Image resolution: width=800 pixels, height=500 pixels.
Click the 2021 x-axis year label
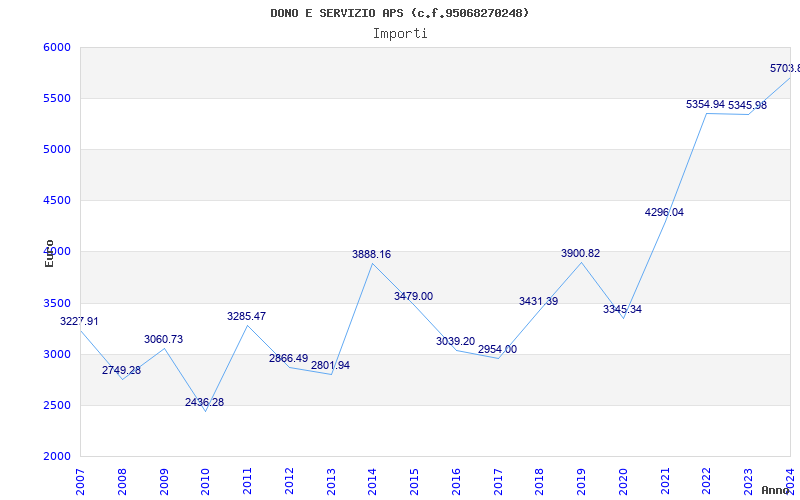(665, 482)
